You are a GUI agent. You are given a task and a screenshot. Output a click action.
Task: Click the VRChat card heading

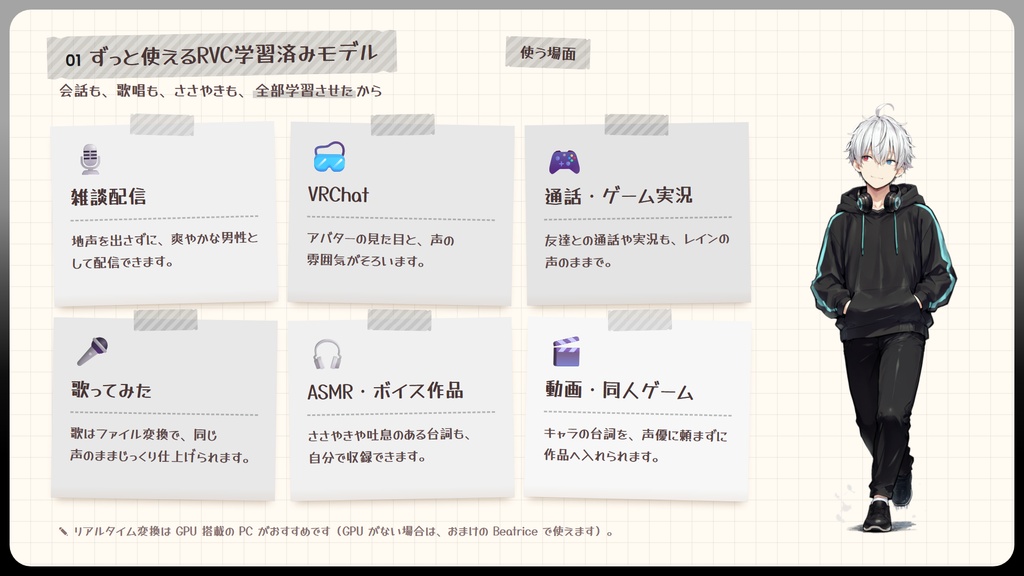(x=338, y=195)
